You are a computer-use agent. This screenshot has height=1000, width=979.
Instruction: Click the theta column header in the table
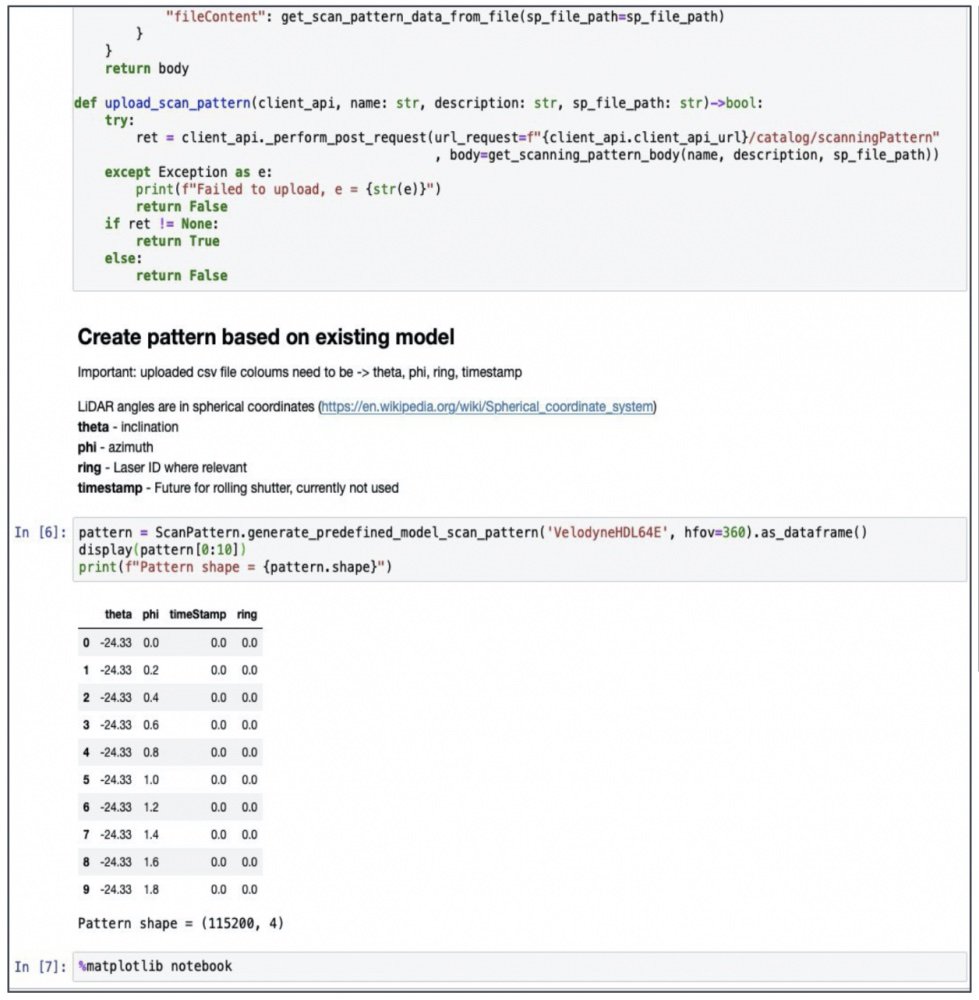[119, 614]
